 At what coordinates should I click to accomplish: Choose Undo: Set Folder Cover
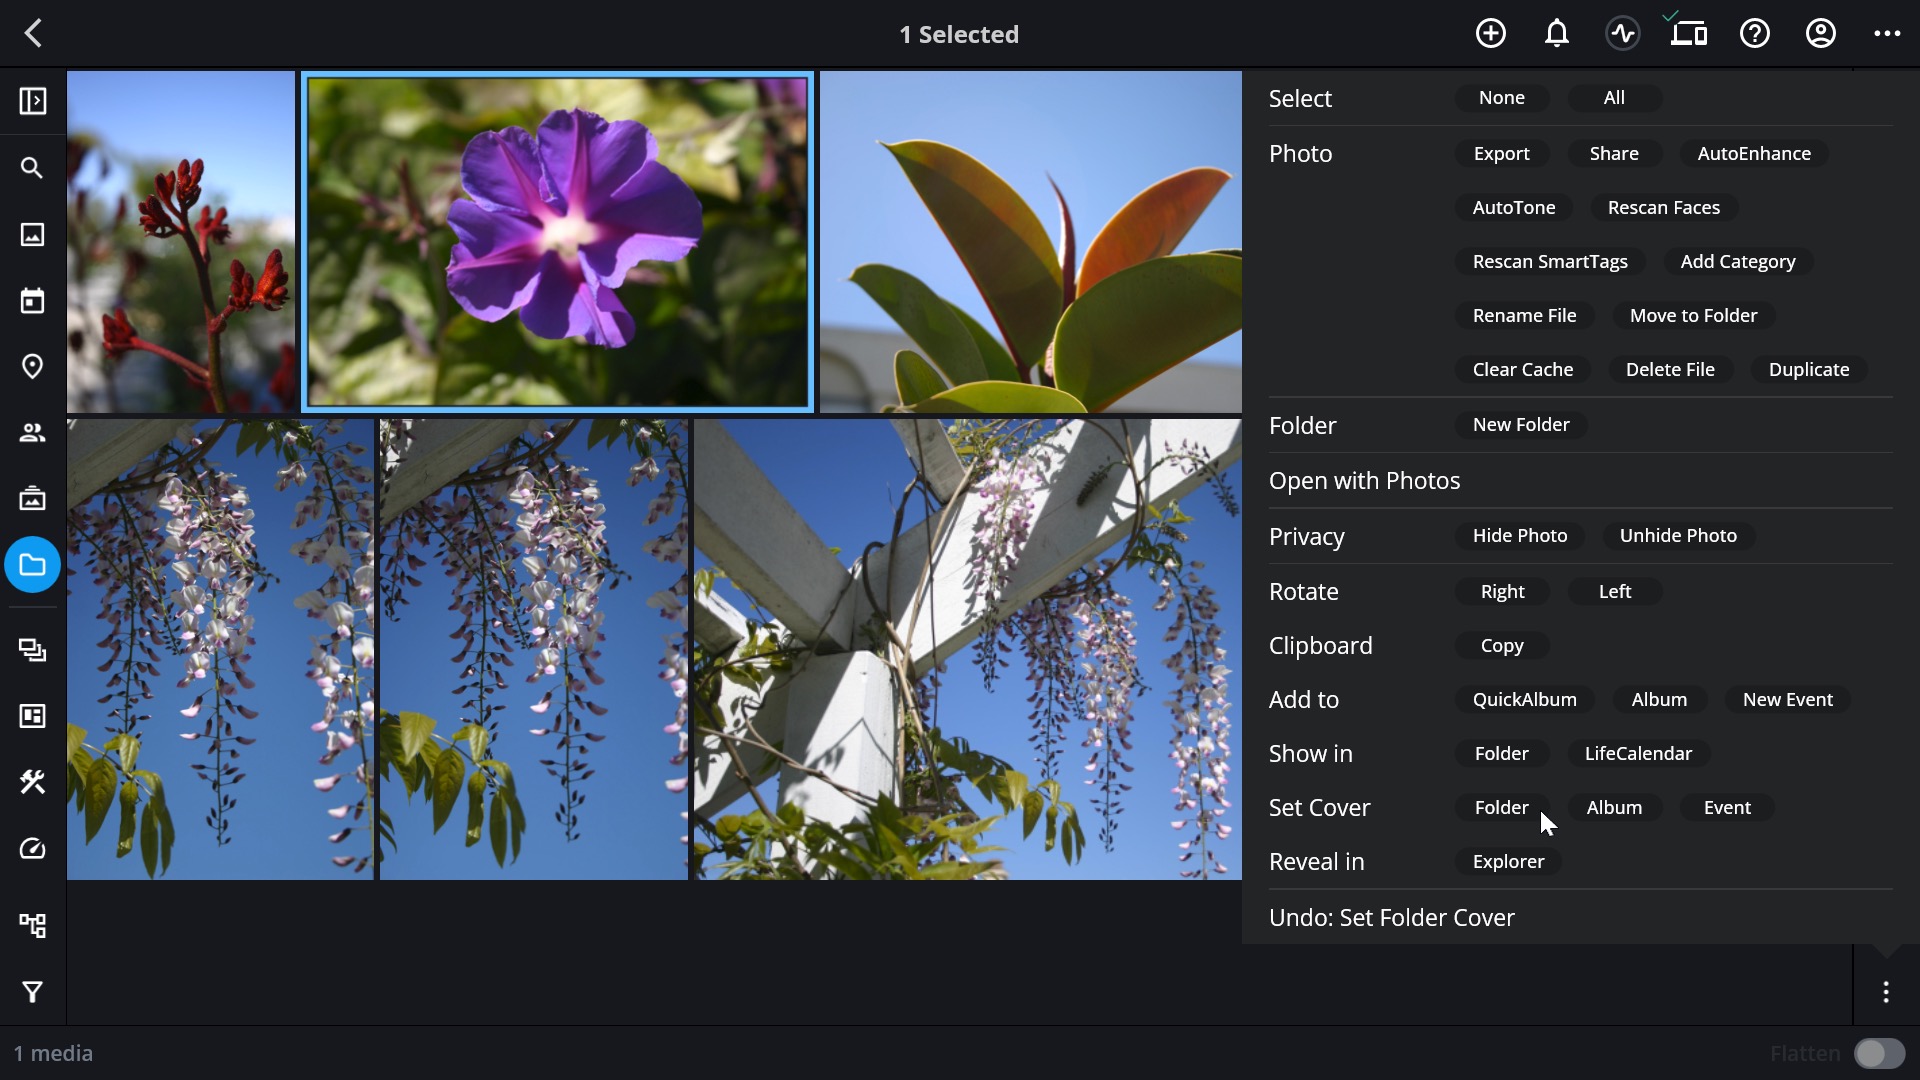point(1391,918)
